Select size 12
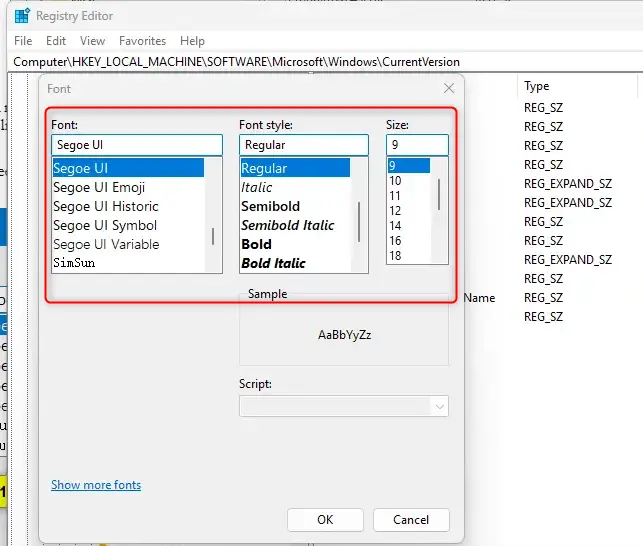The width and height of the screenshot is (643, 546). pyautogui.click(x=408, y=211)
